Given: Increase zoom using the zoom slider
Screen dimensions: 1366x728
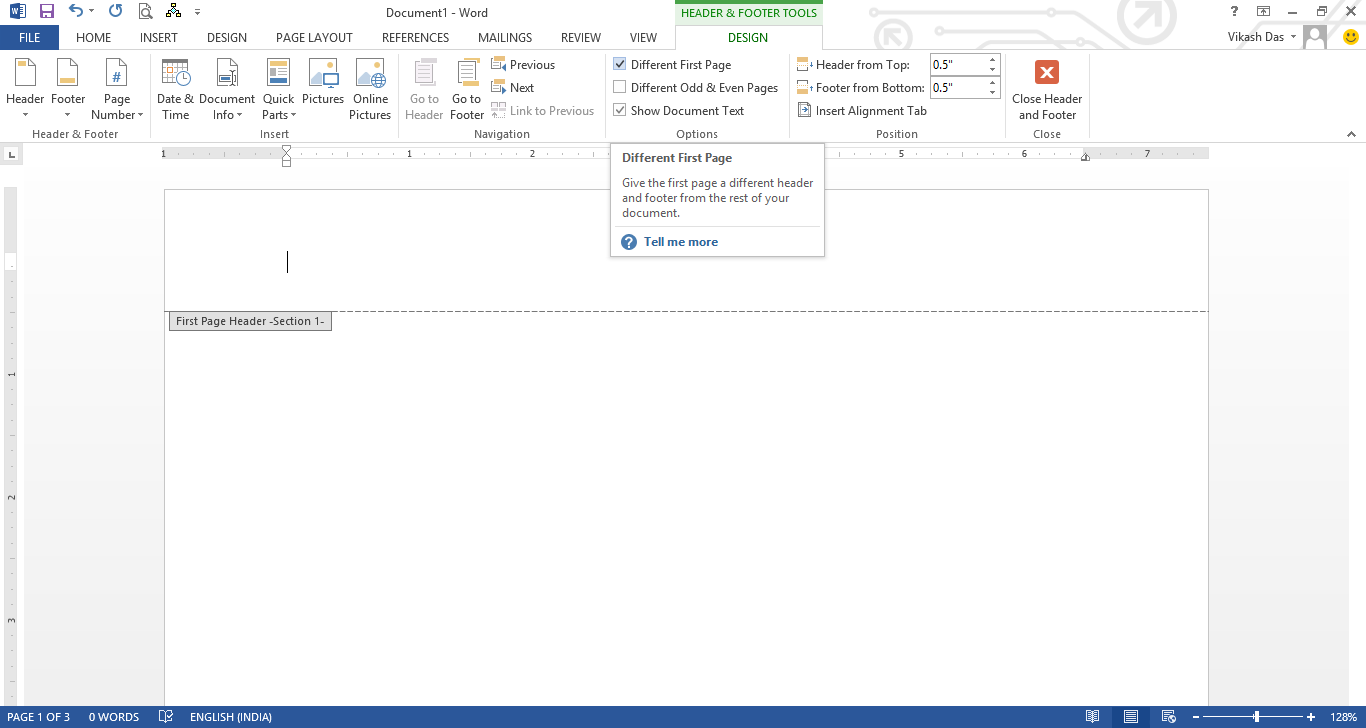Looking at the screenshot, I should coord(1310,716).
